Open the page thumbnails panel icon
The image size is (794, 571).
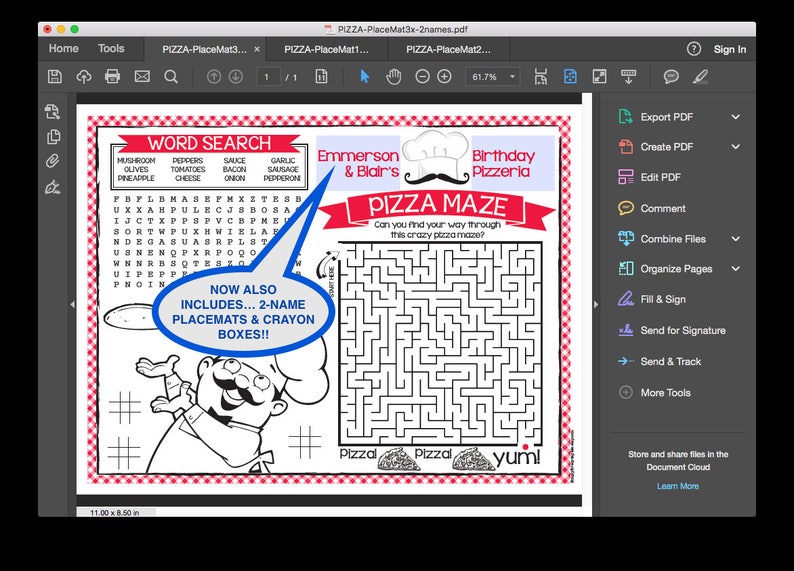(x=53, y=136)
